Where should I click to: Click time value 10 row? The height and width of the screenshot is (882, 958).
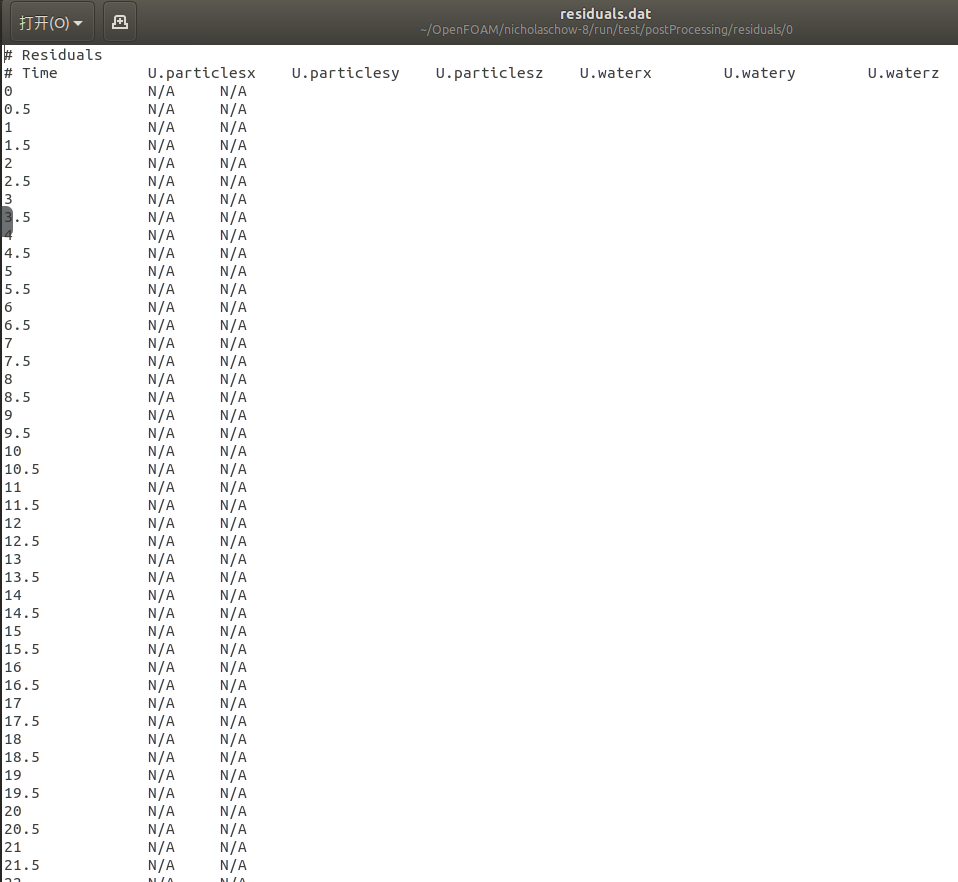(x=13, y=451)
